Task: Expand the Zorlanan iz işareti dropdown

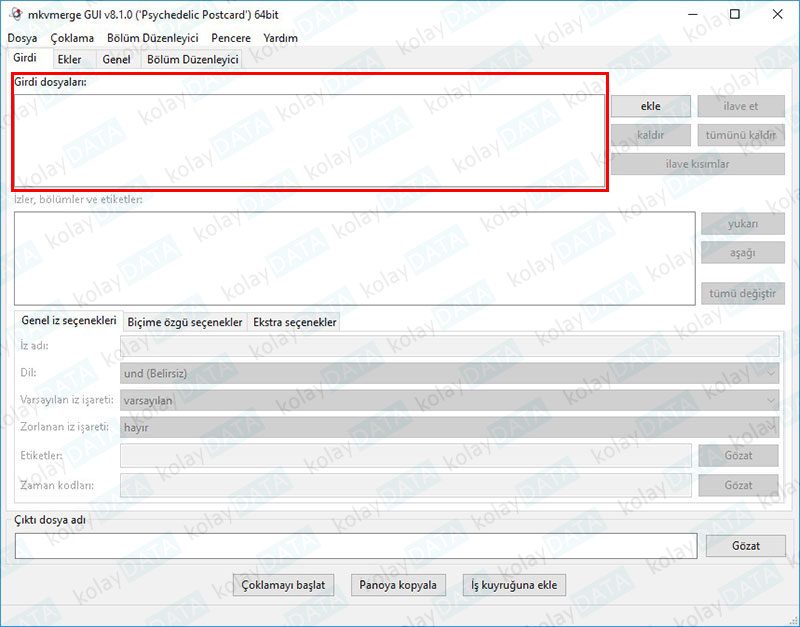Action: [448, 427]
